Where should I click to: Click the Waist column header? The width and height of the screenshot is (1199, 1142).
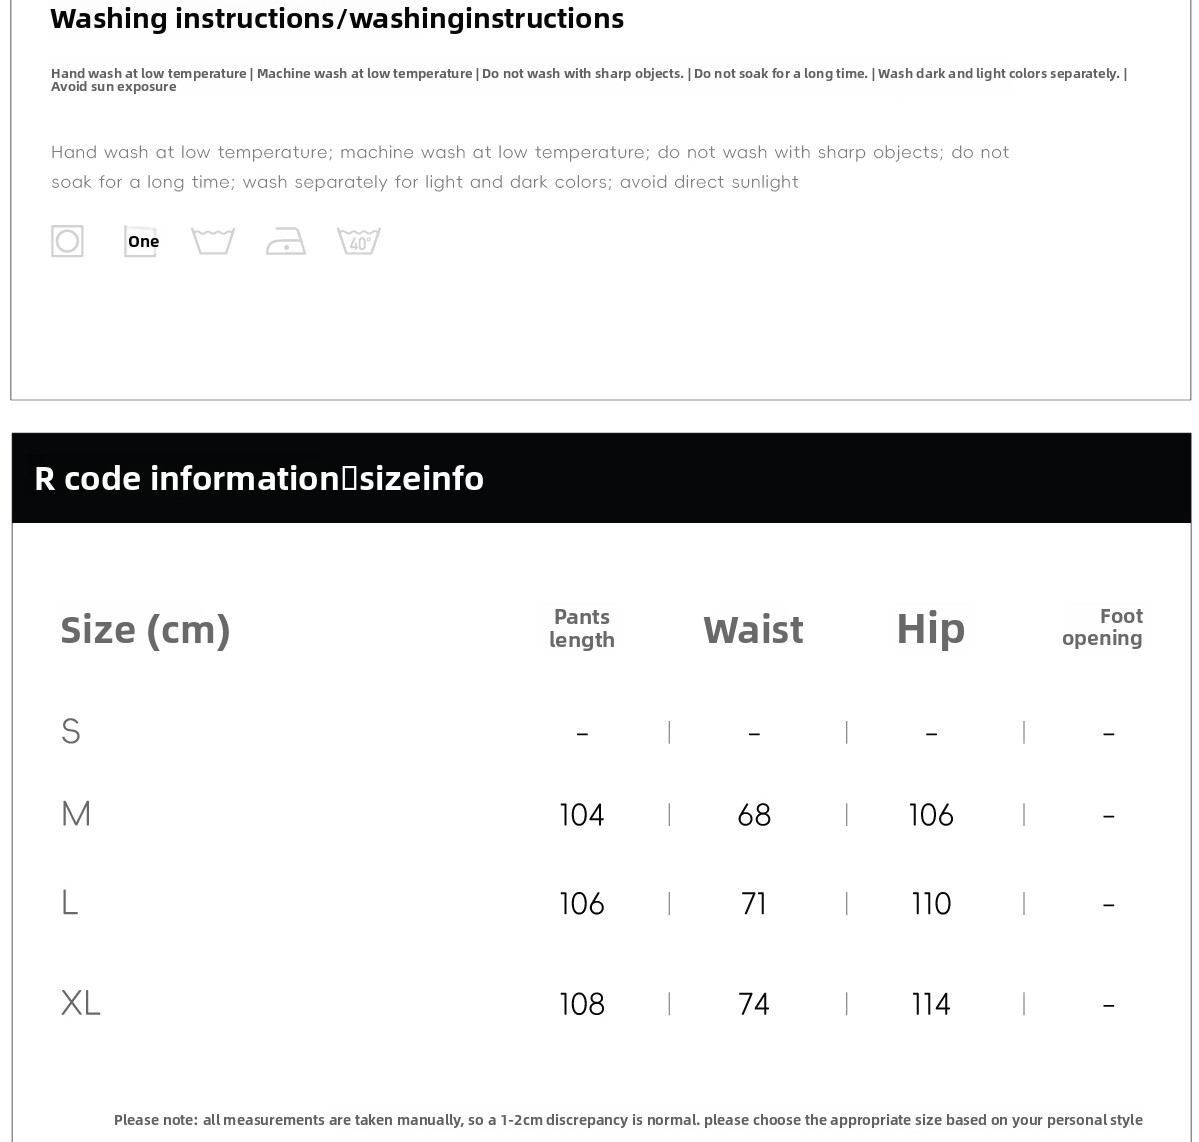pos(753,629)
